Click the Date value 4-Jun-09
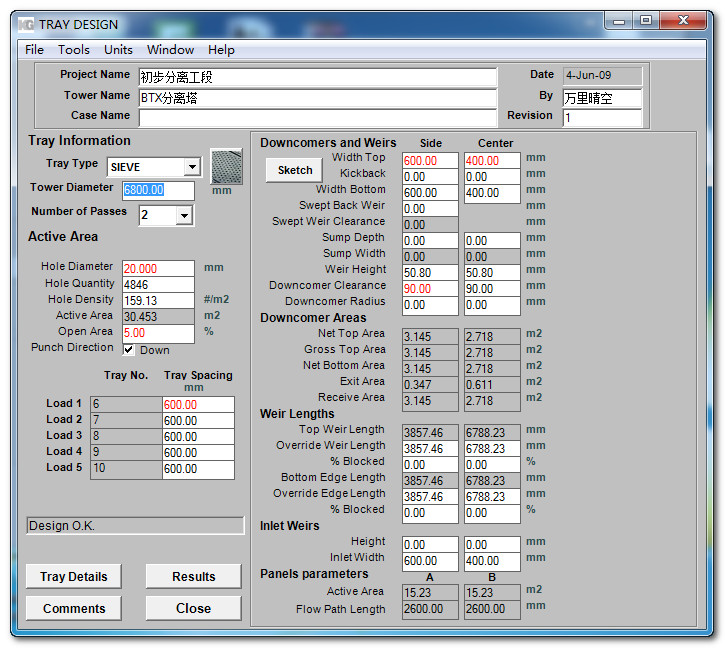The height and width of the screenshot is (648, 725). point(602,75)
